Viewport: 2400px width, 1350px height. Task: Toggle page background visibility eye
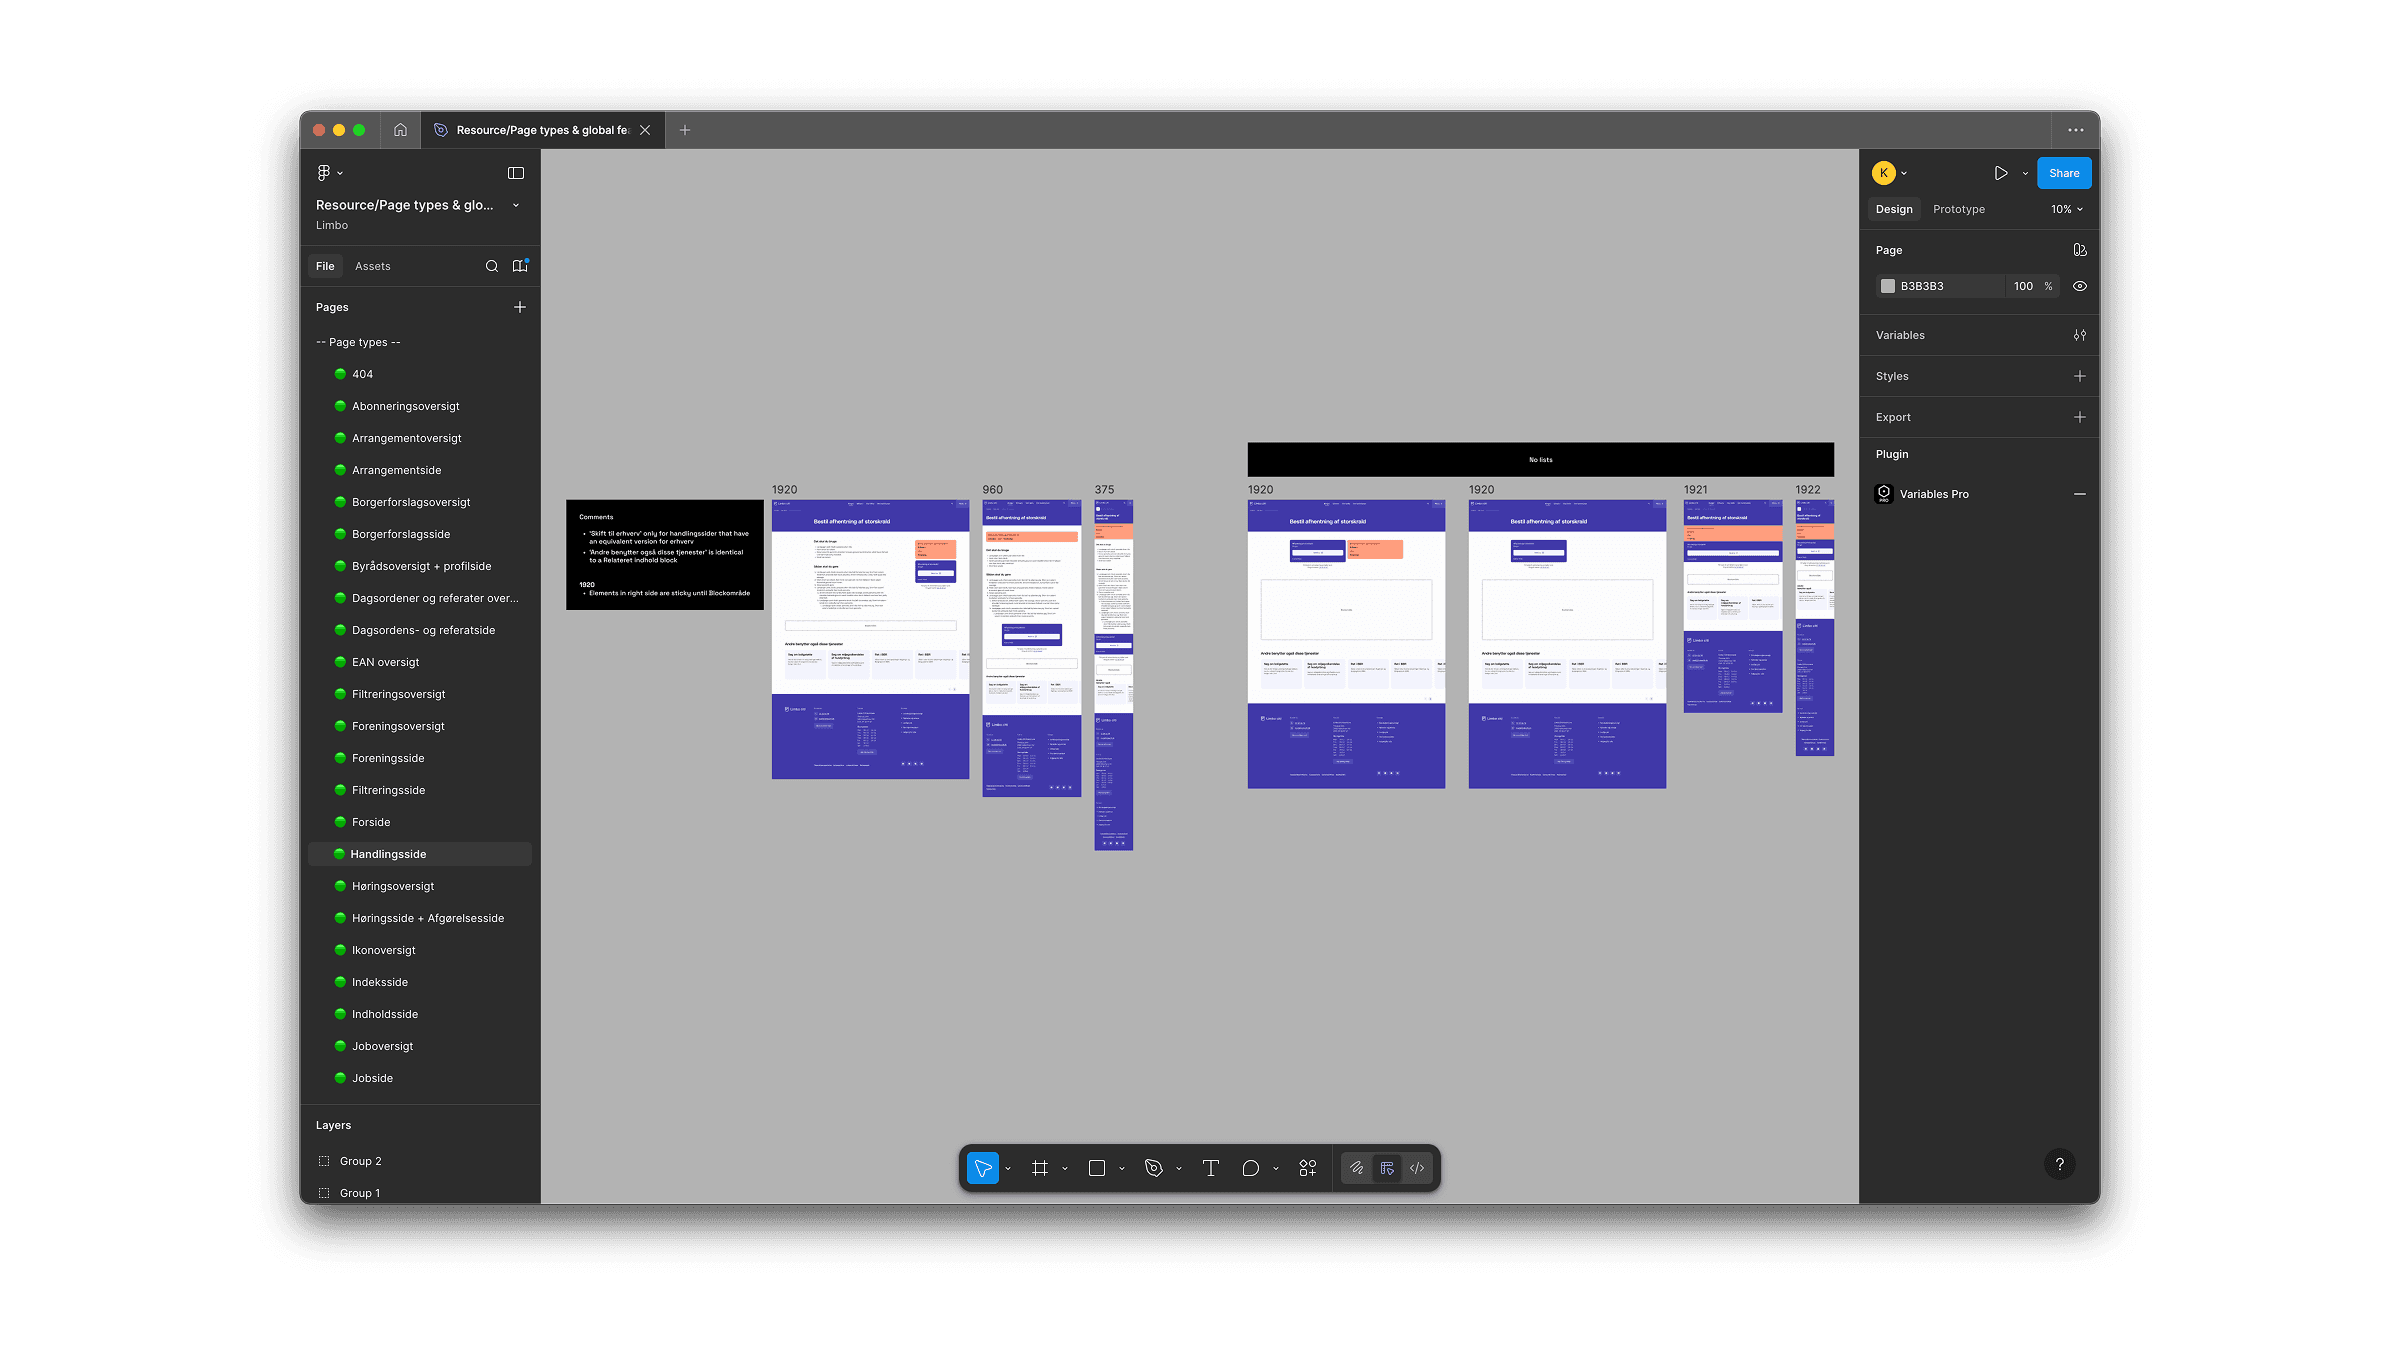click(2080, 286)
